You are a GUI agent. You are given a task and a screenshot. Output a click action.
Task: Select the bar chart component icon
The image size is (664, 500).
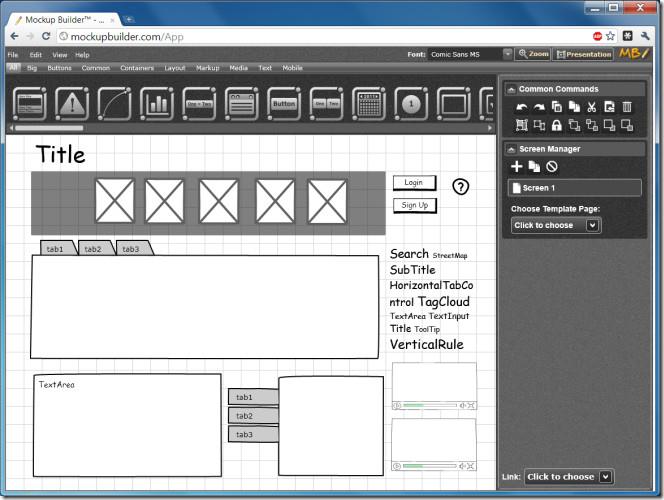156,103
